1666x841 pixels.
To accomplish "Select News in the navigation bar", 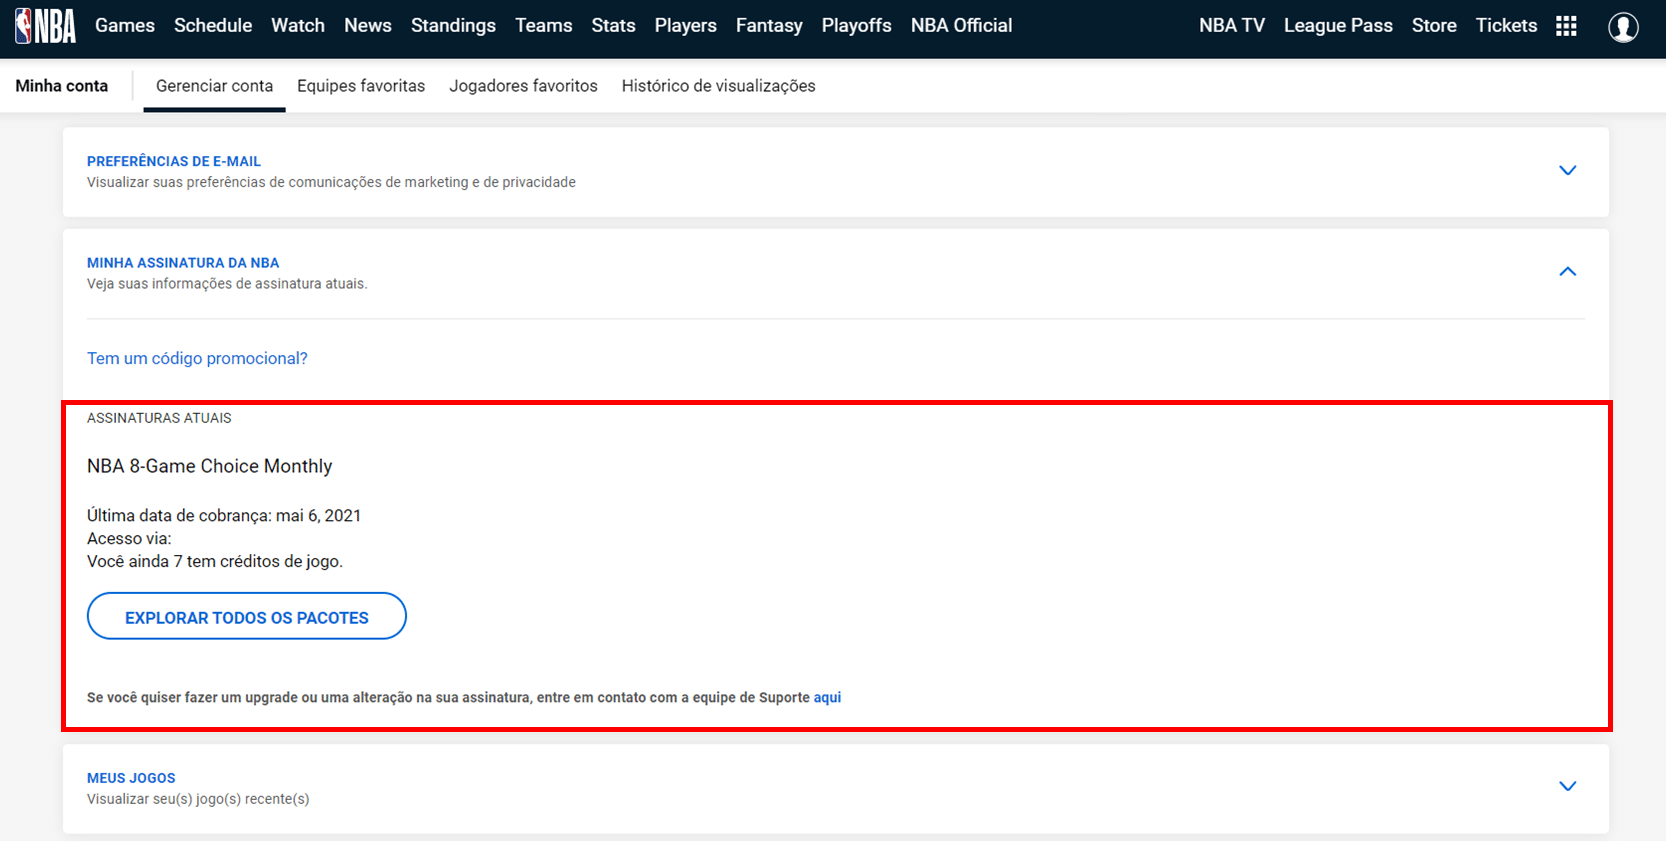I will 368,26.
